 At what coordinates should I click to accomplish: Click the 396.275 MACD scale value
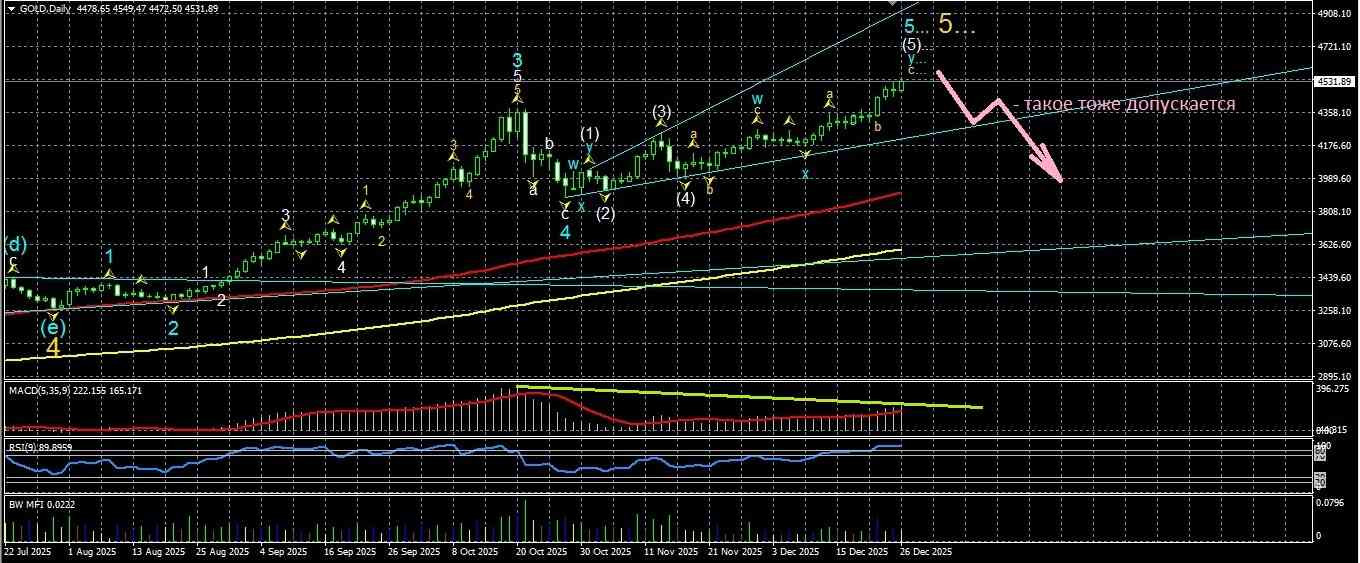pyautogui.click(x=1335, y=389)
